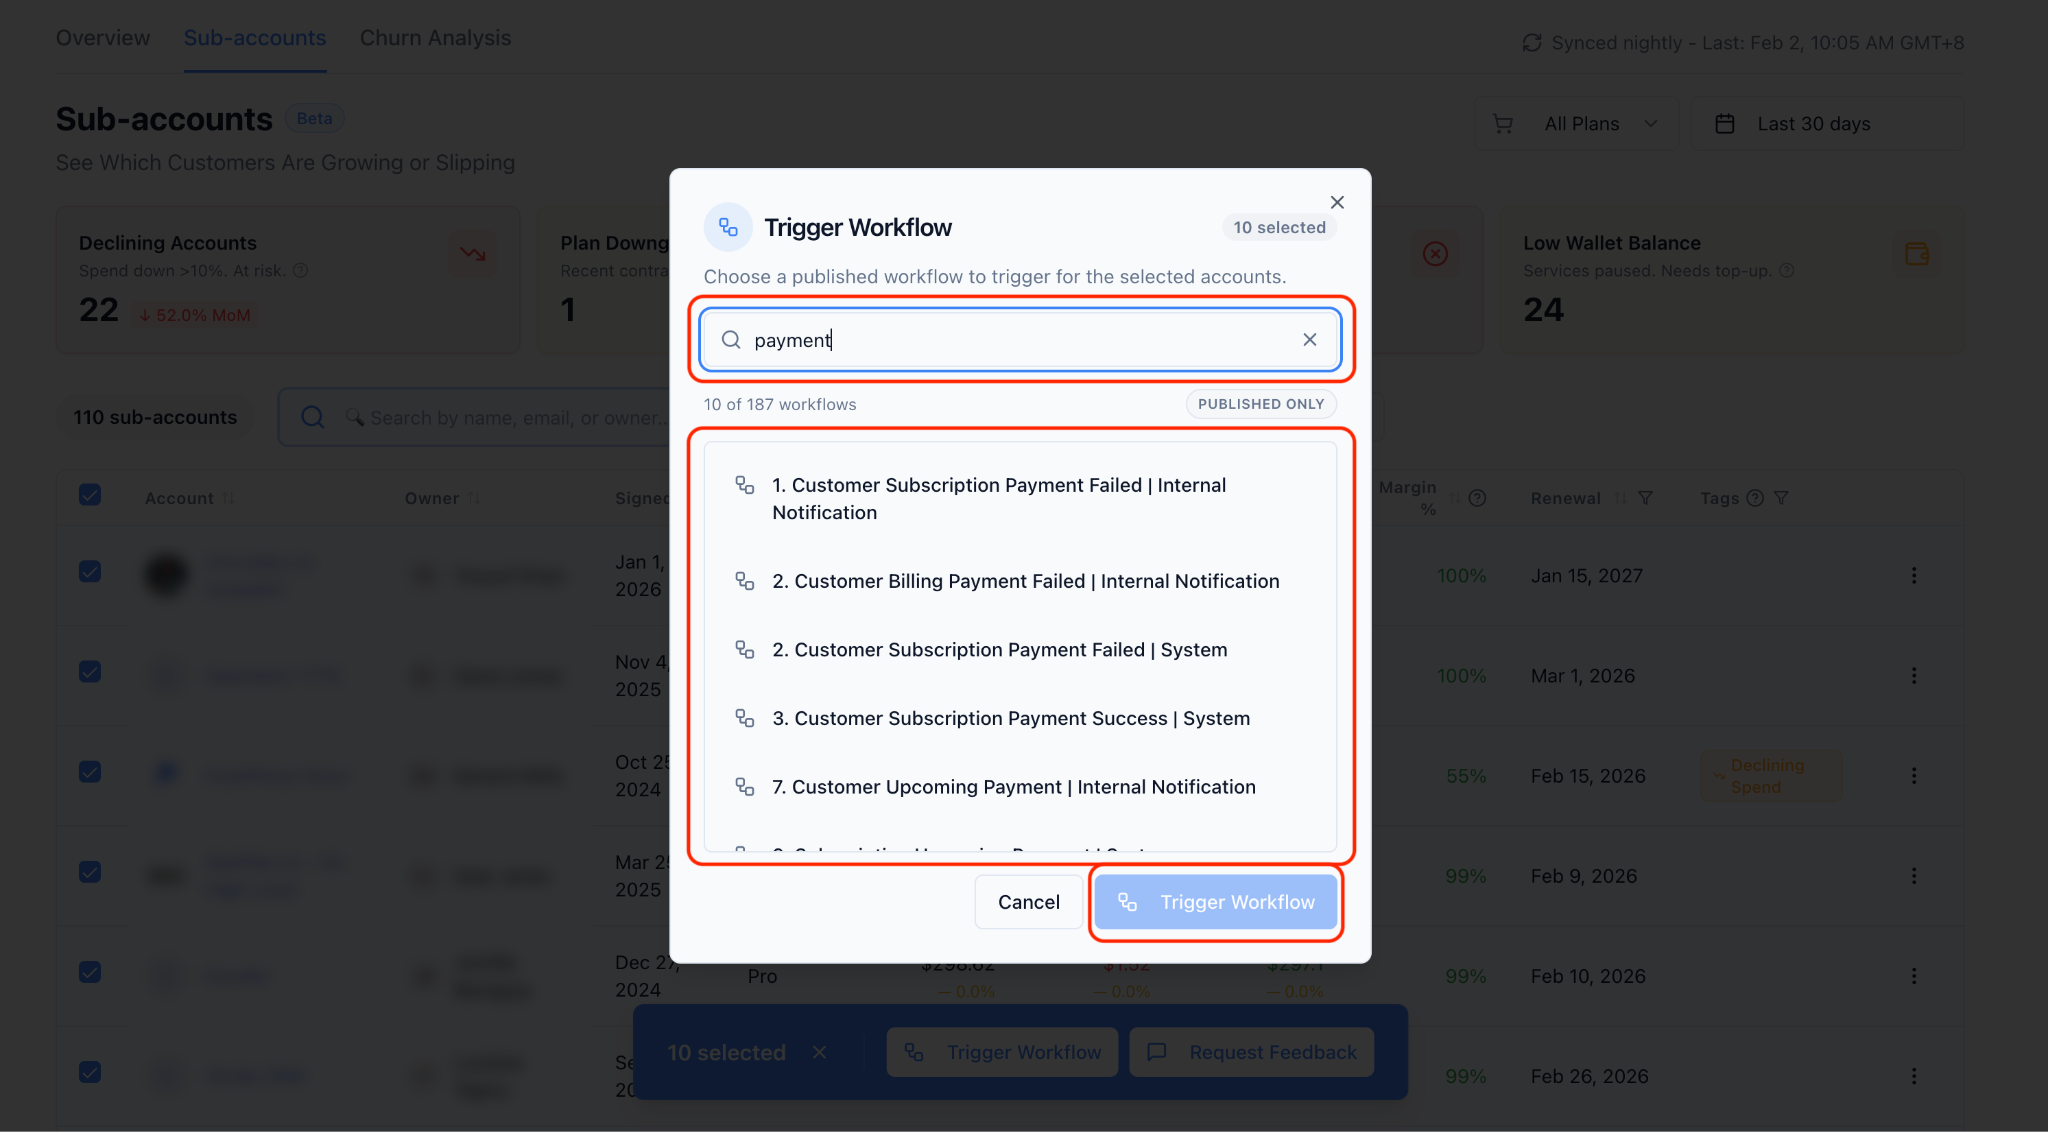The image size is (2048, 1132).
Task: Open row menu for Feb 15, 2026 renewal
Action: point(1914,776)
